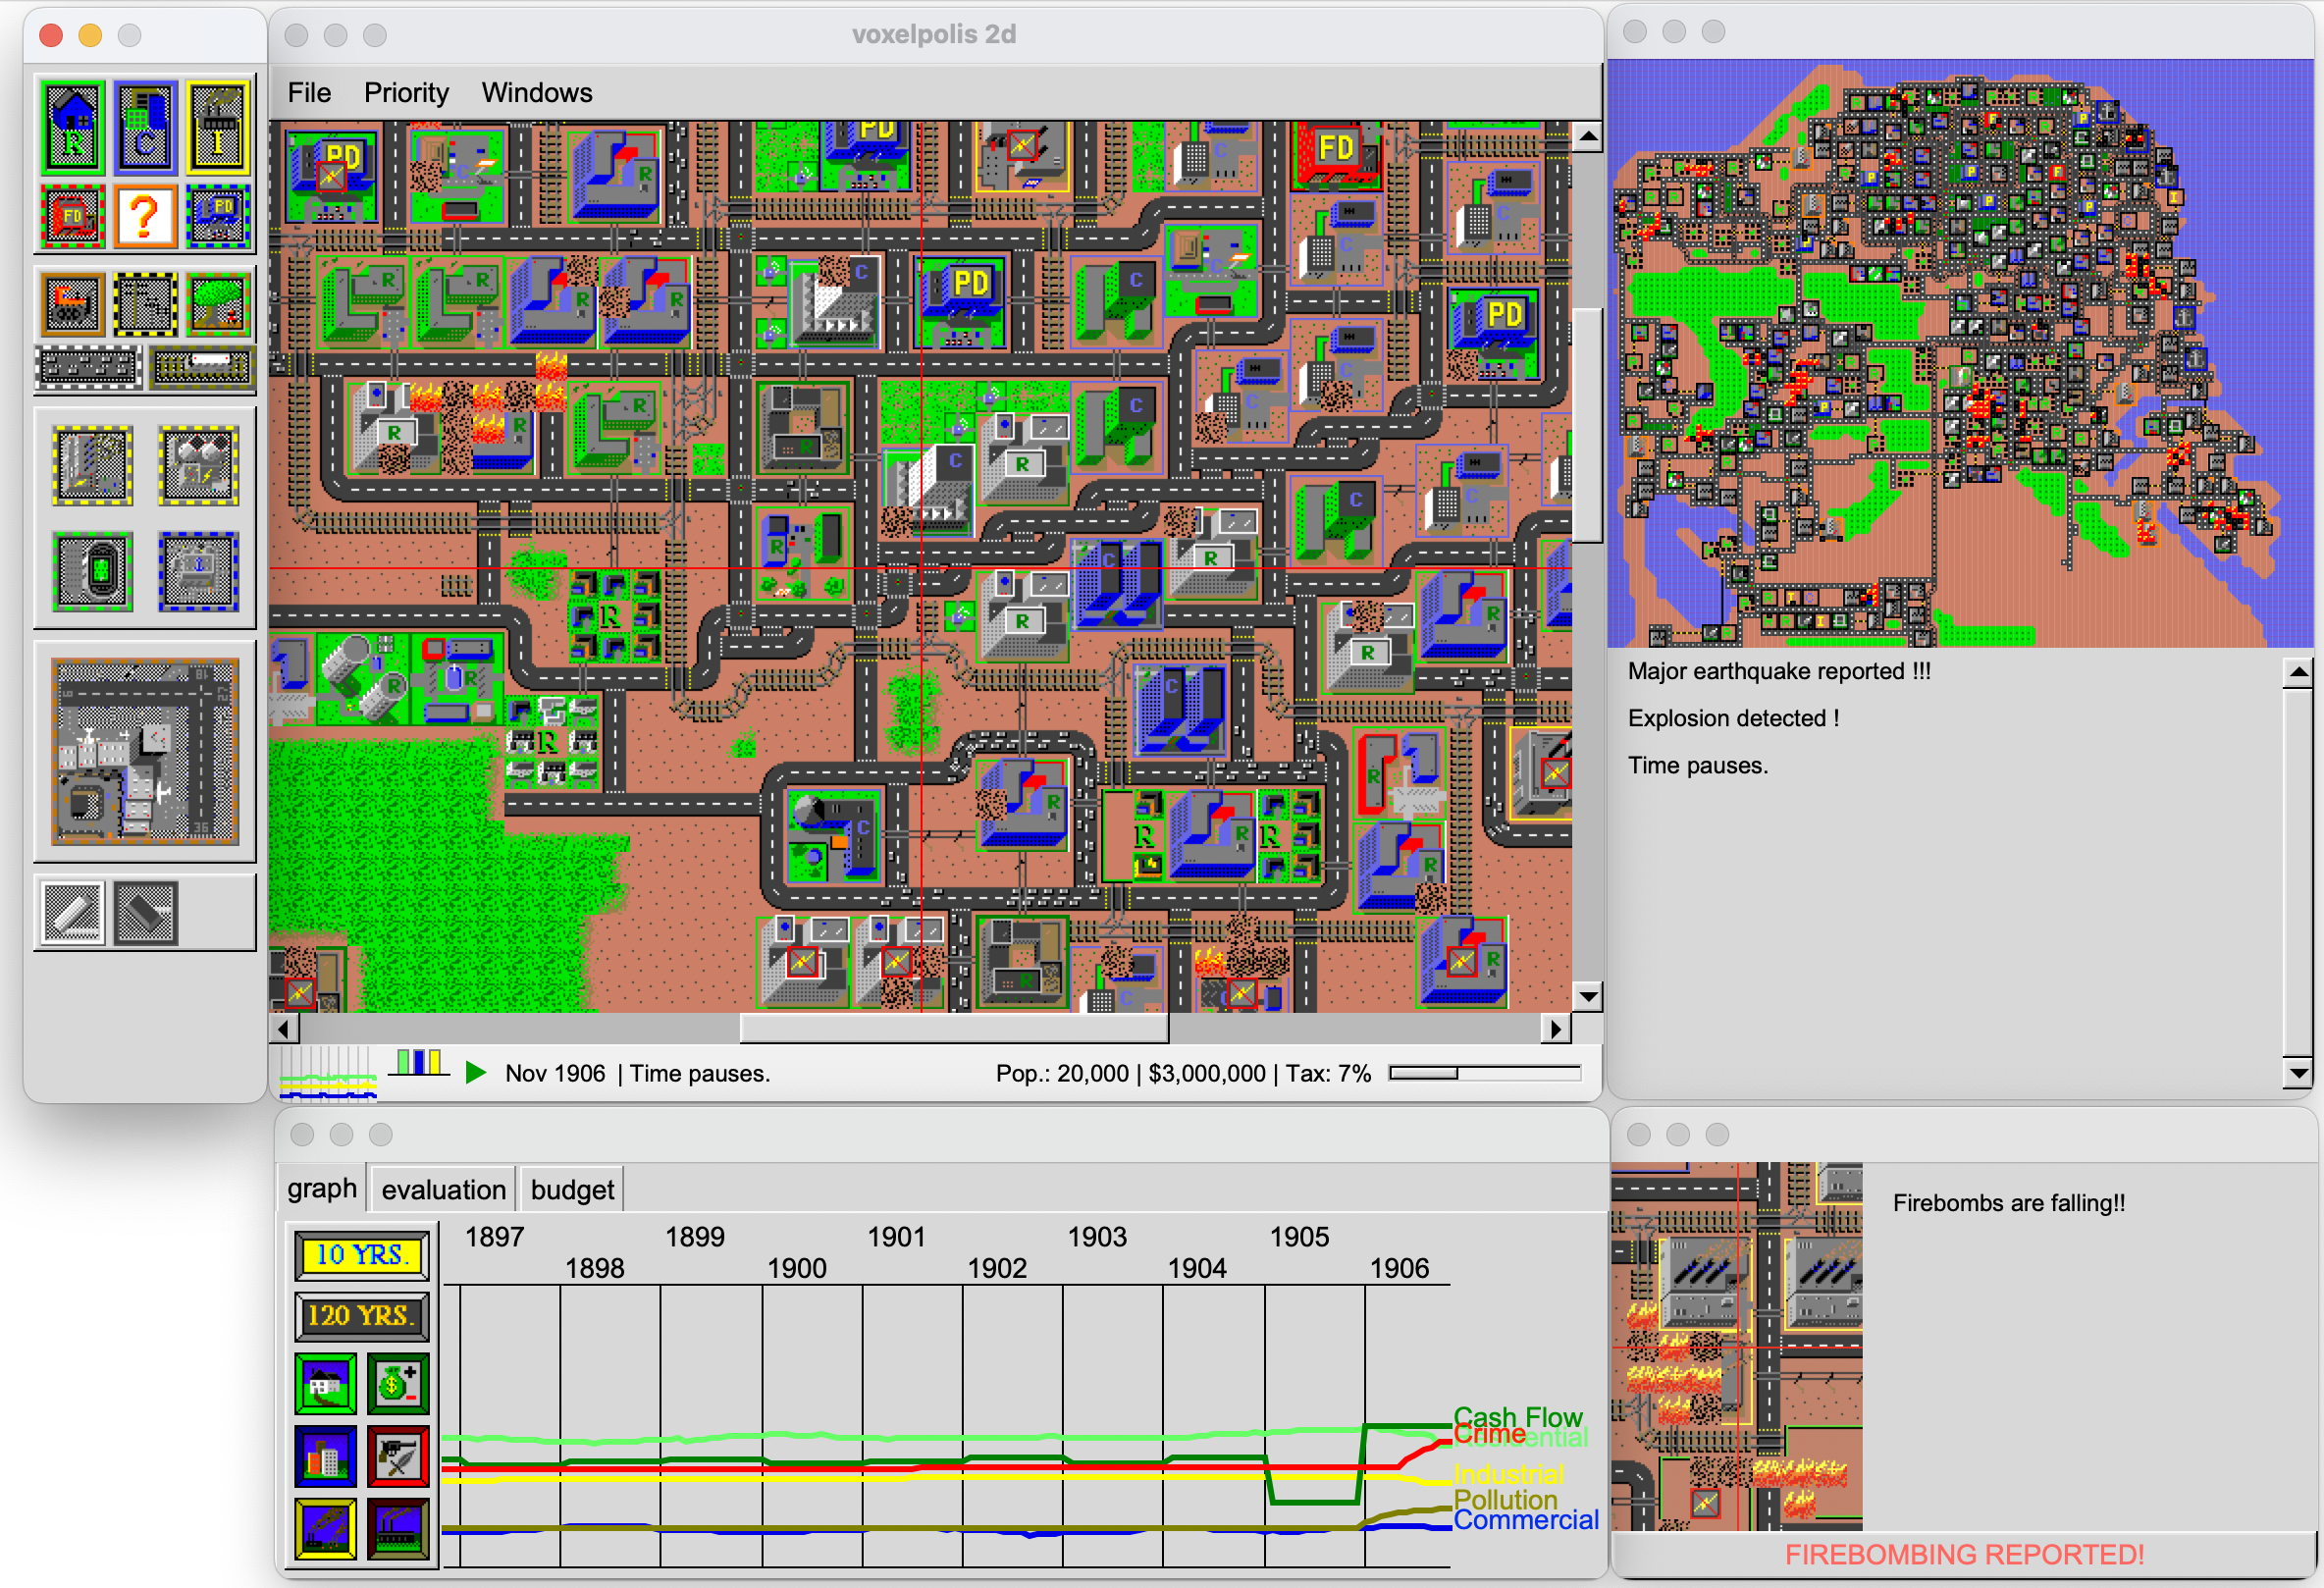Choose the Airport tool

point(145,751)
